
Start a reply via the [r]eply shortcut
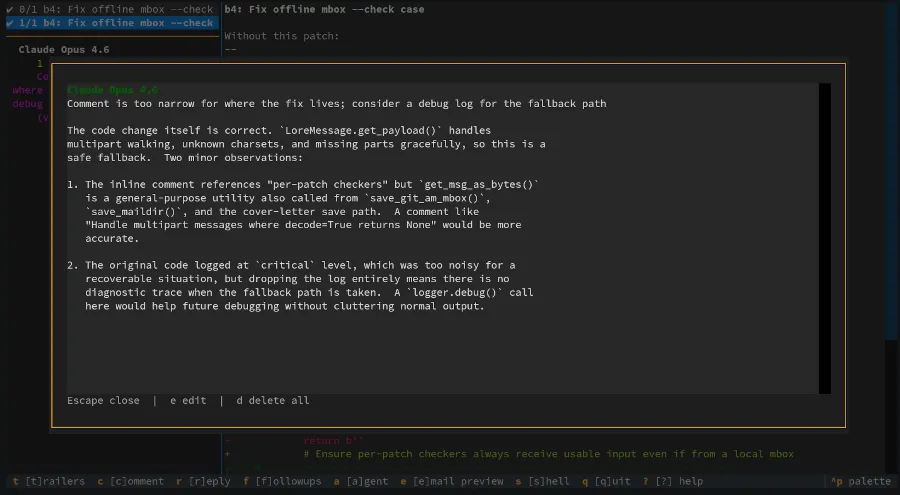point(203,481)
